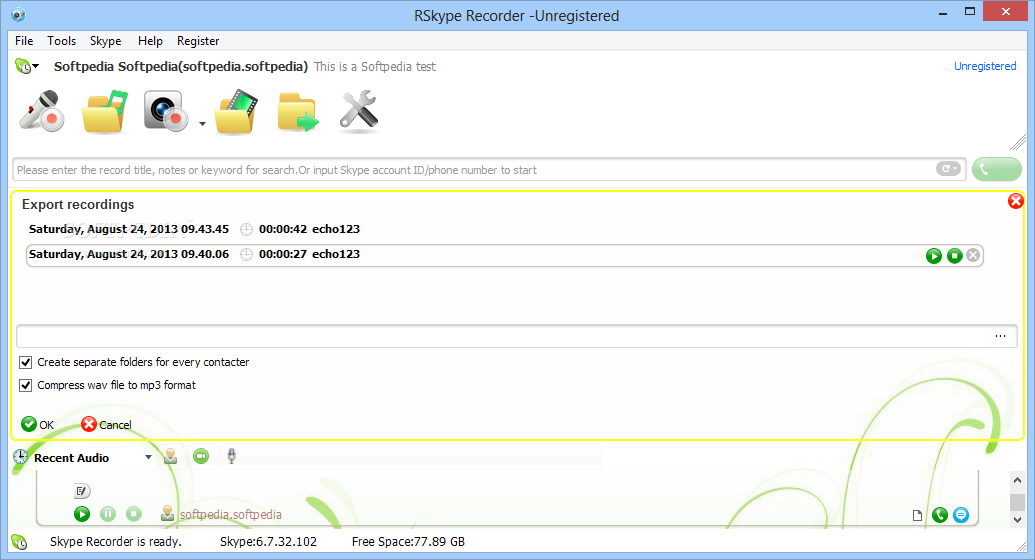Open the audio recordings folder icon

click(x=104, y=112)
